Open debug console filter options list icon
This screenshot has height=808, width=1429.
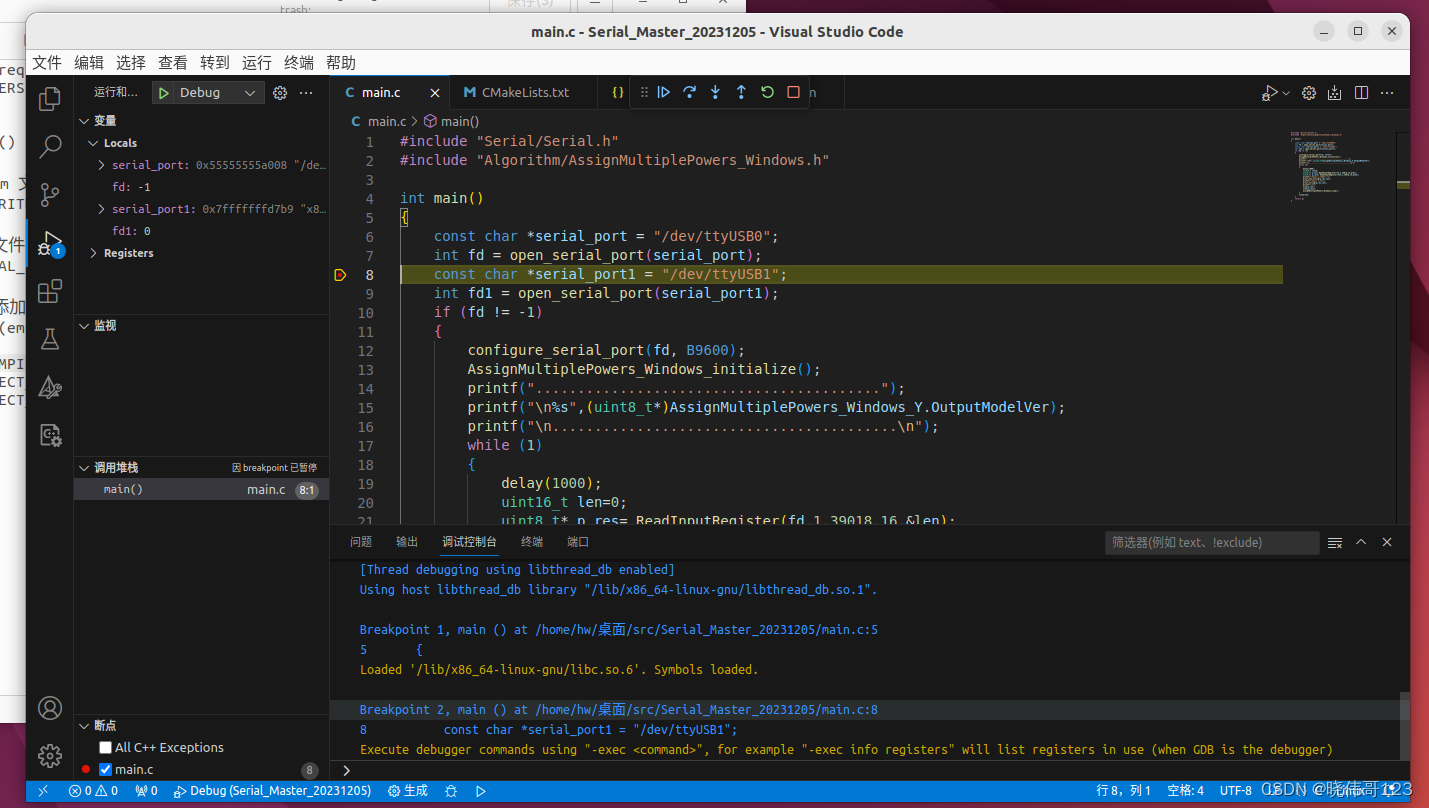1335,542
